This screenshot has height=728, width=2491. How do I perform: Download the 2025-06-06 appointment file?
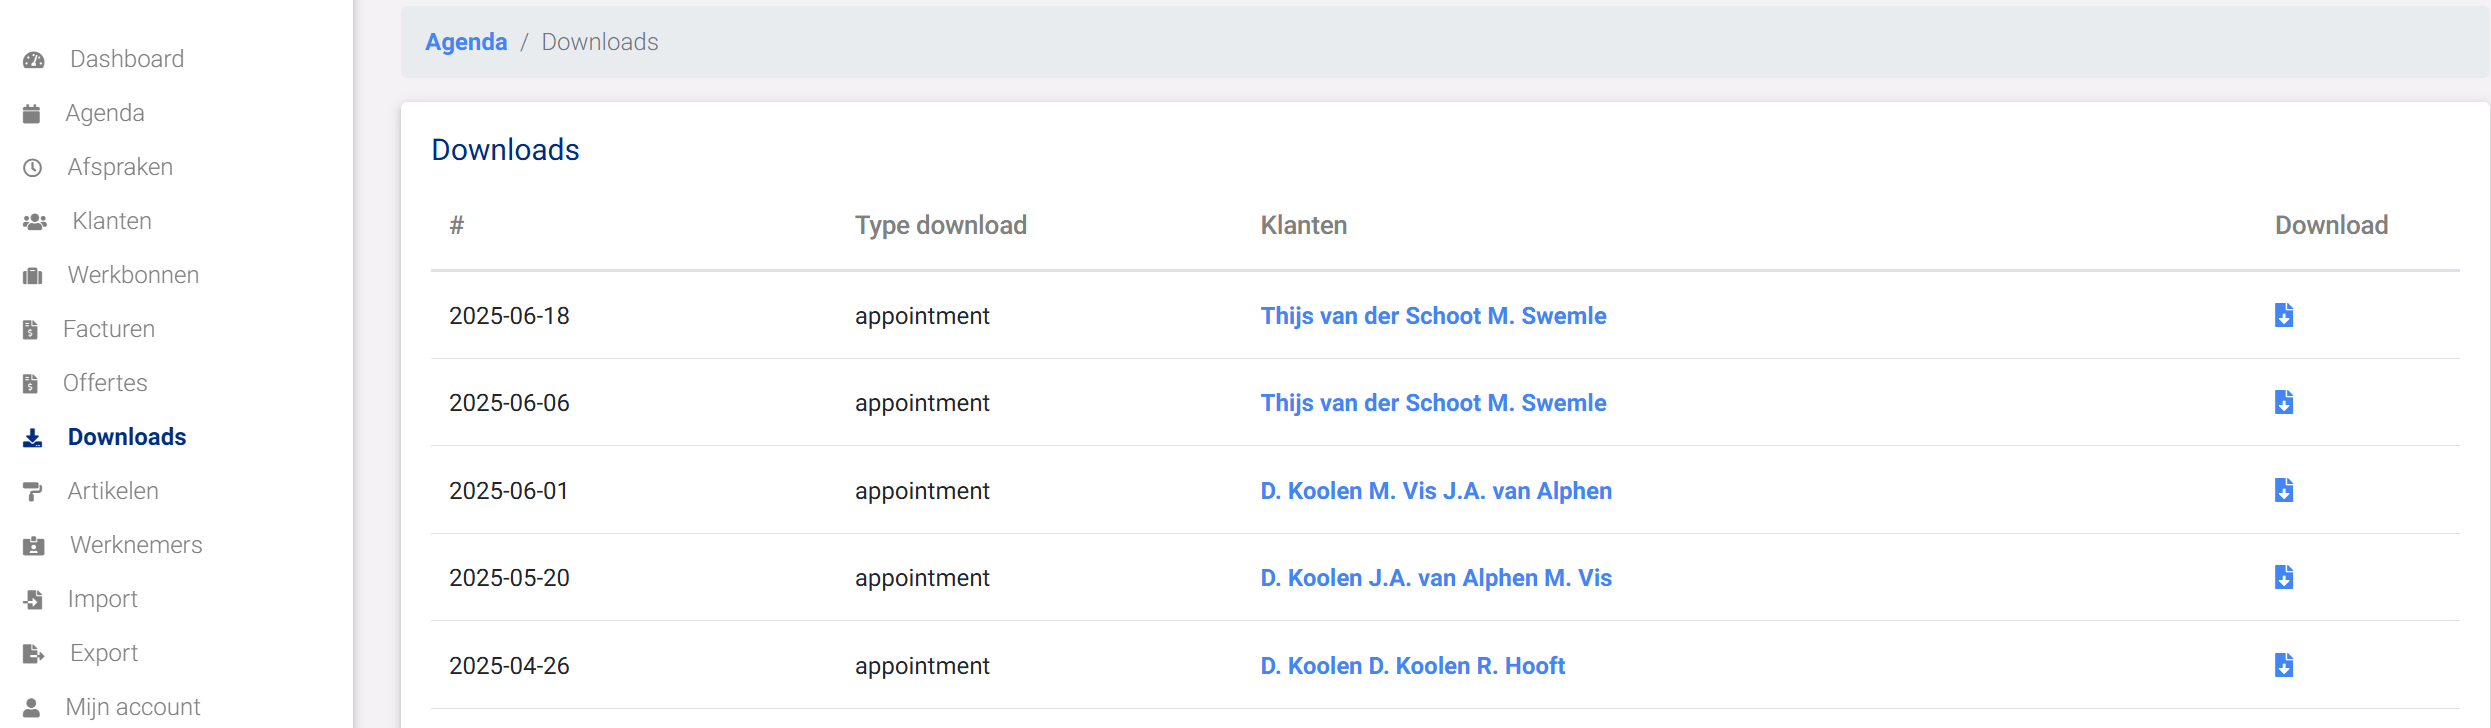coord(2284,402)
